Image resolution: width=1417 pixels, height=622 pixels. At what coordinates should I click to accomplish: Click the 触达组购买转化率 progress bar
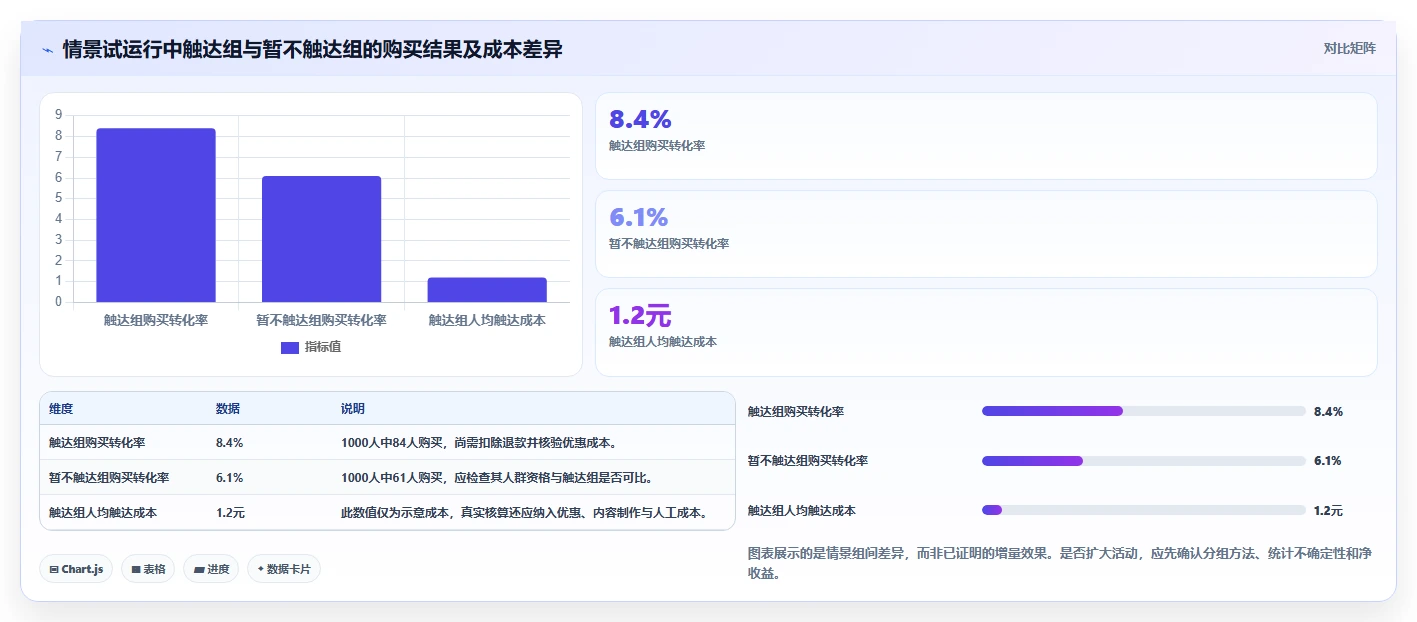[x=1144, y=411]
